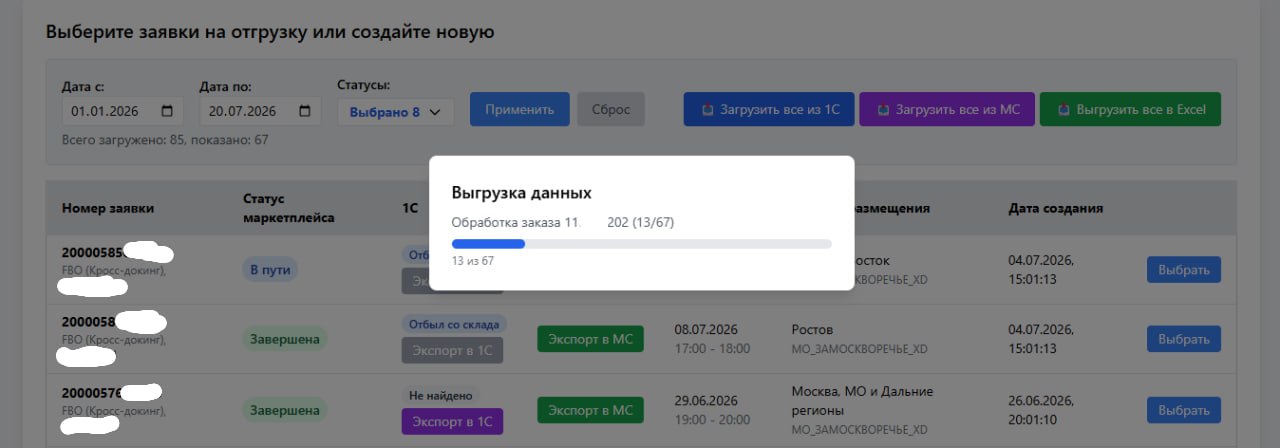
Task: Click 'Загрузить все из МС' button
Action: coord(947,109)
